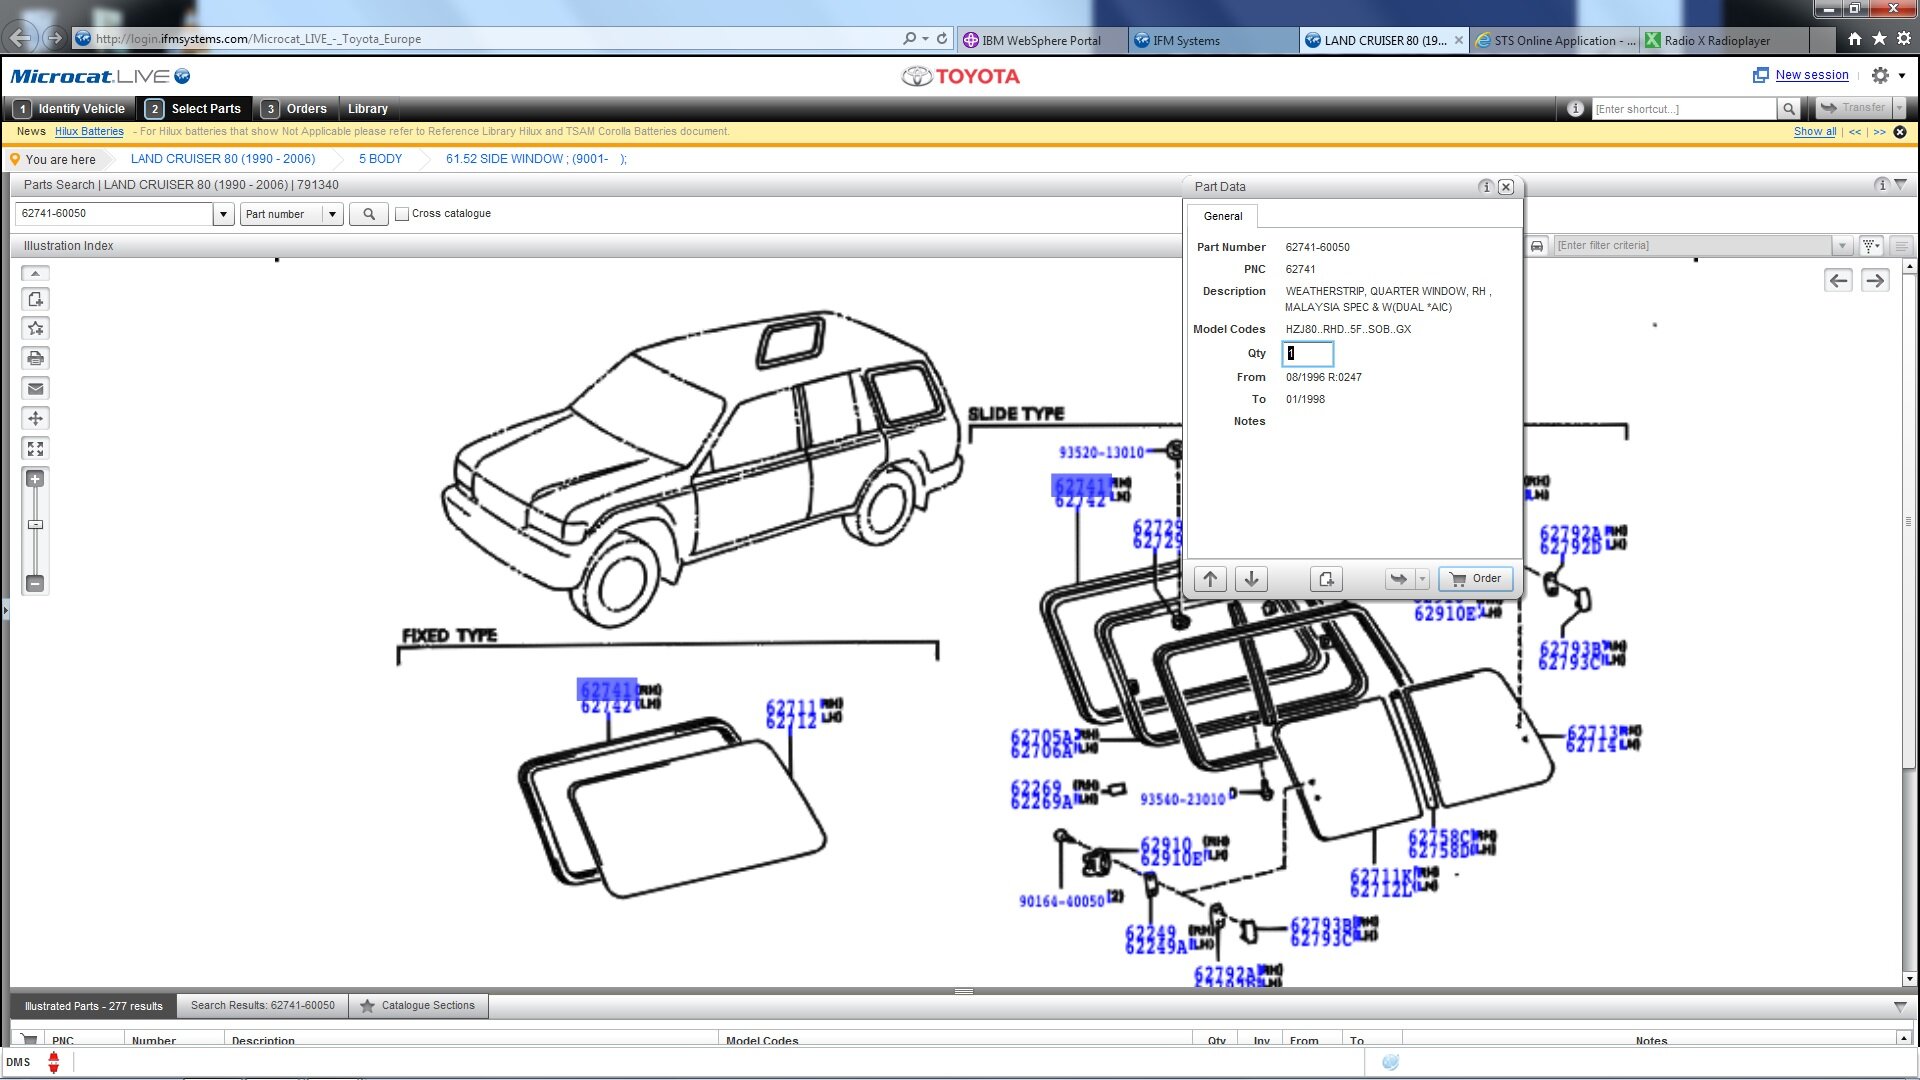This screenshot has width=1920, height=1080.
Task: Zoom in with the plus button
Action: 35,479
